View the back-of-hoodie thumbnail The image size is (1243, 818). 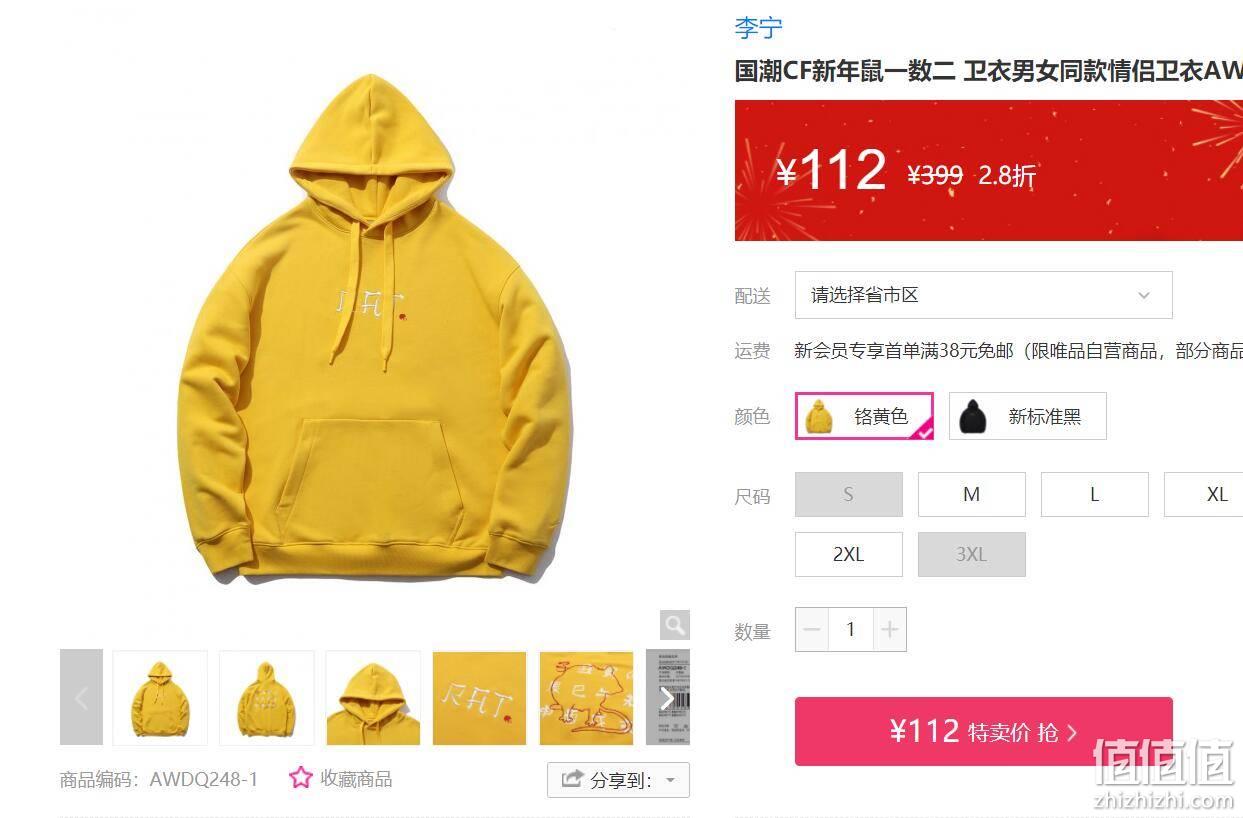point(267,698)
